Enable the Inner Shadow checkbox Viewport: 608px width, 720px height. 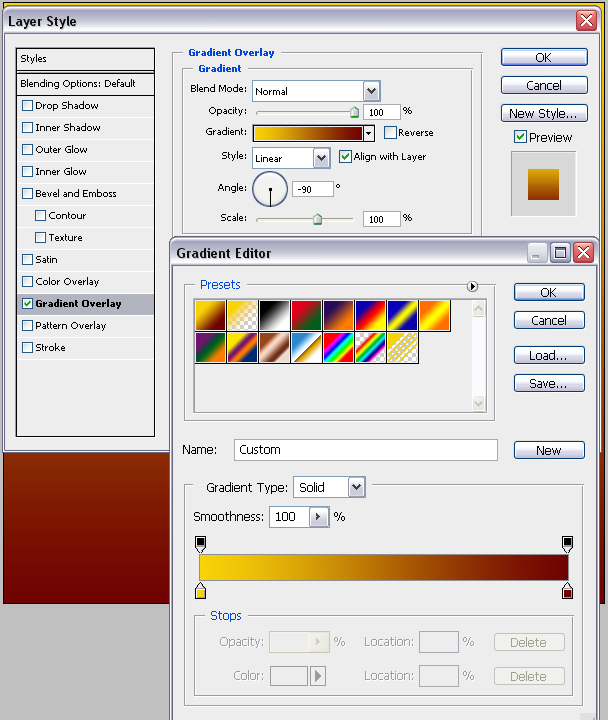[28, 127]
